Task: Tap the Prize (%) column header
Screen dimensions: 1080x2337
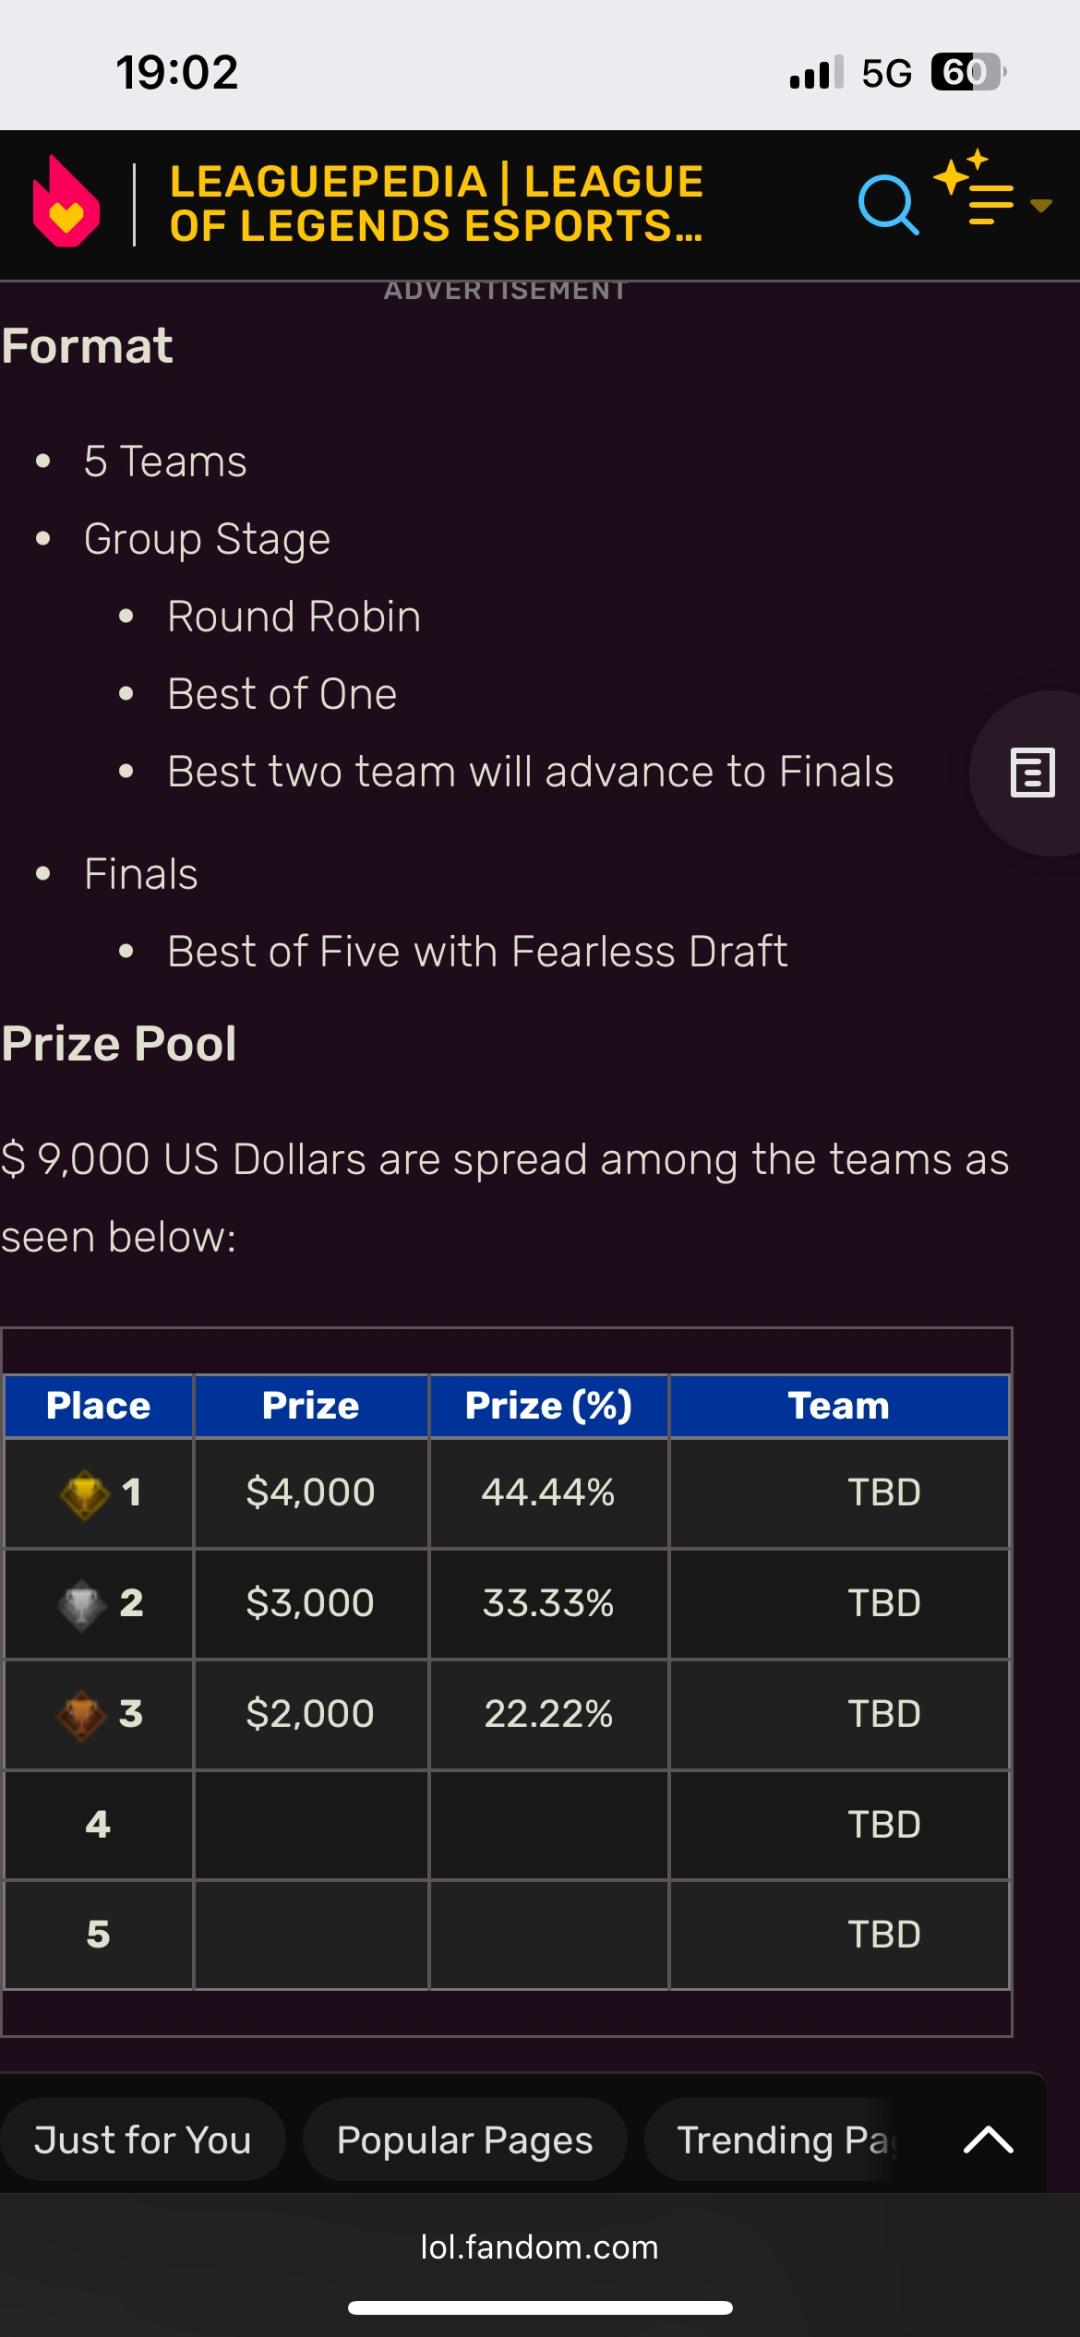Action: pos(548,1406)
